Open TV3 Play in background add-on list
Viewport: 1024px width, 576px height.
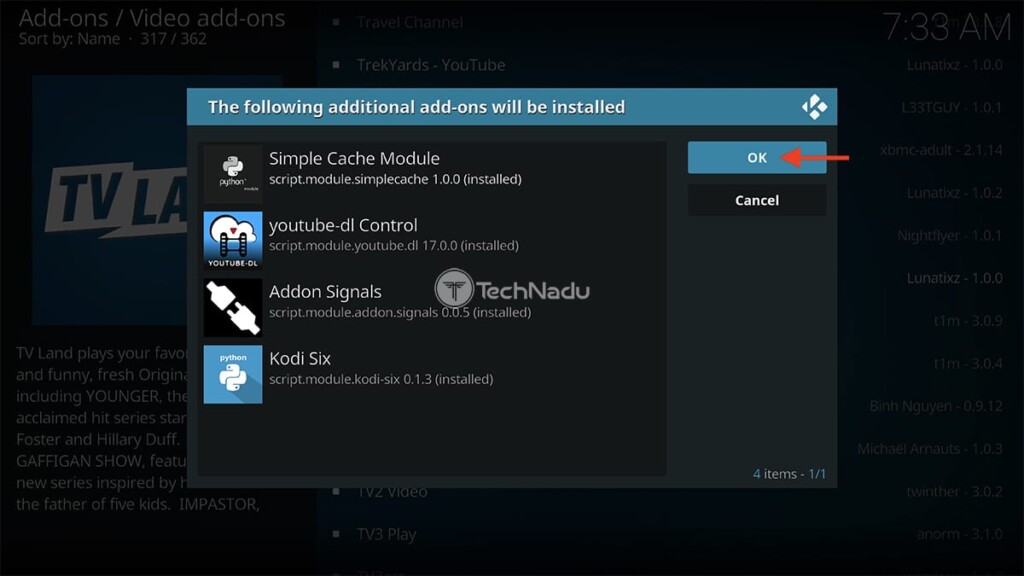(386, 534)
